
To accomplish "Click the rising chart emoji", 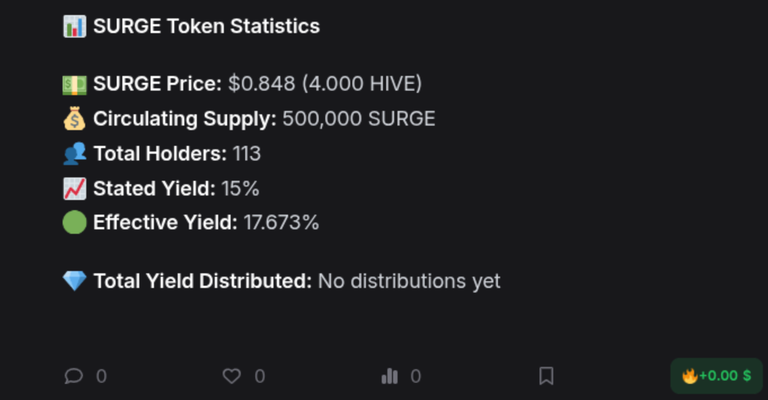I will [x=74, y=188].
